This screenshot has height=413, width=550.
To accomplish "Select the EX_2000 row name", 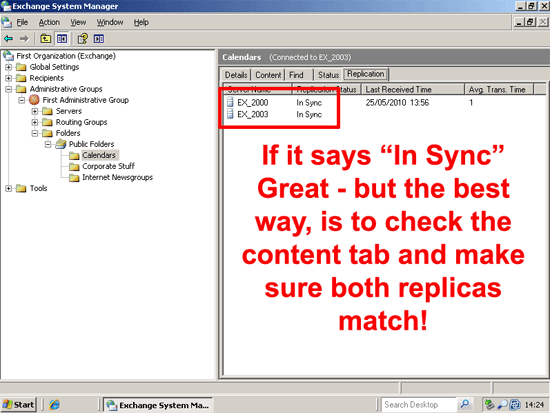I will point(253,102).
